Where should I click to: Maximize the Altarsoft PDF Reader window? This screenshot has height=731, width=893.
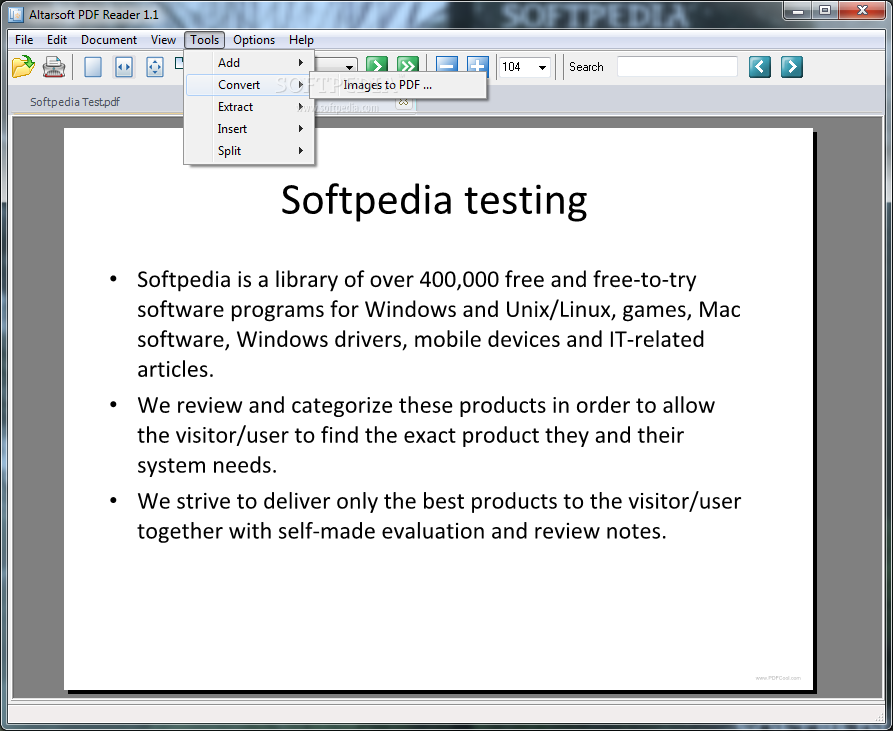[x=825, y=10]
